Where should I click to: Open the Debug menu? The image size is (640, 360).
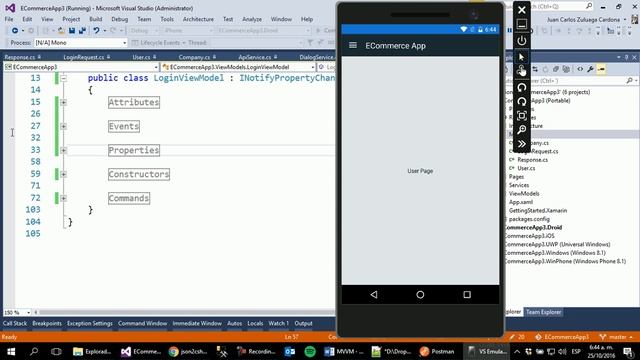tap(119, 19)
